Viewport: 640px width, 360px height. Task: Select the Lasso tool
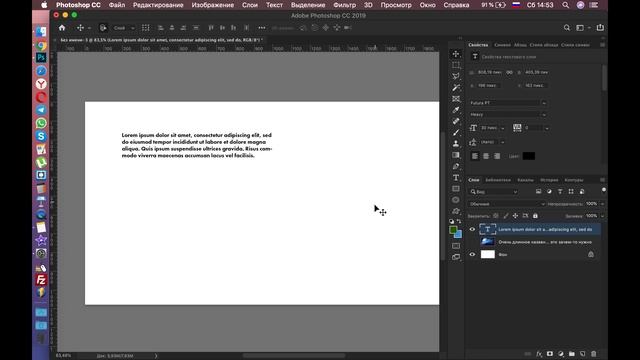[456, 76]
